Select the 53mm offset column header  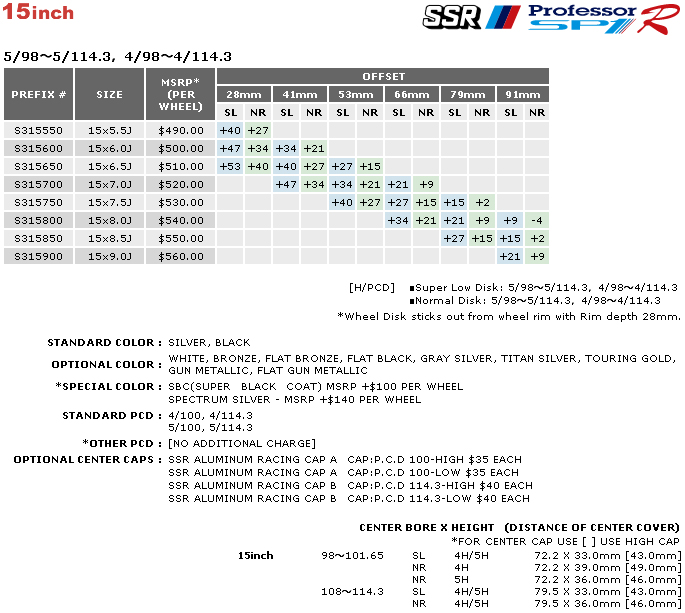(x=356, y=94)
